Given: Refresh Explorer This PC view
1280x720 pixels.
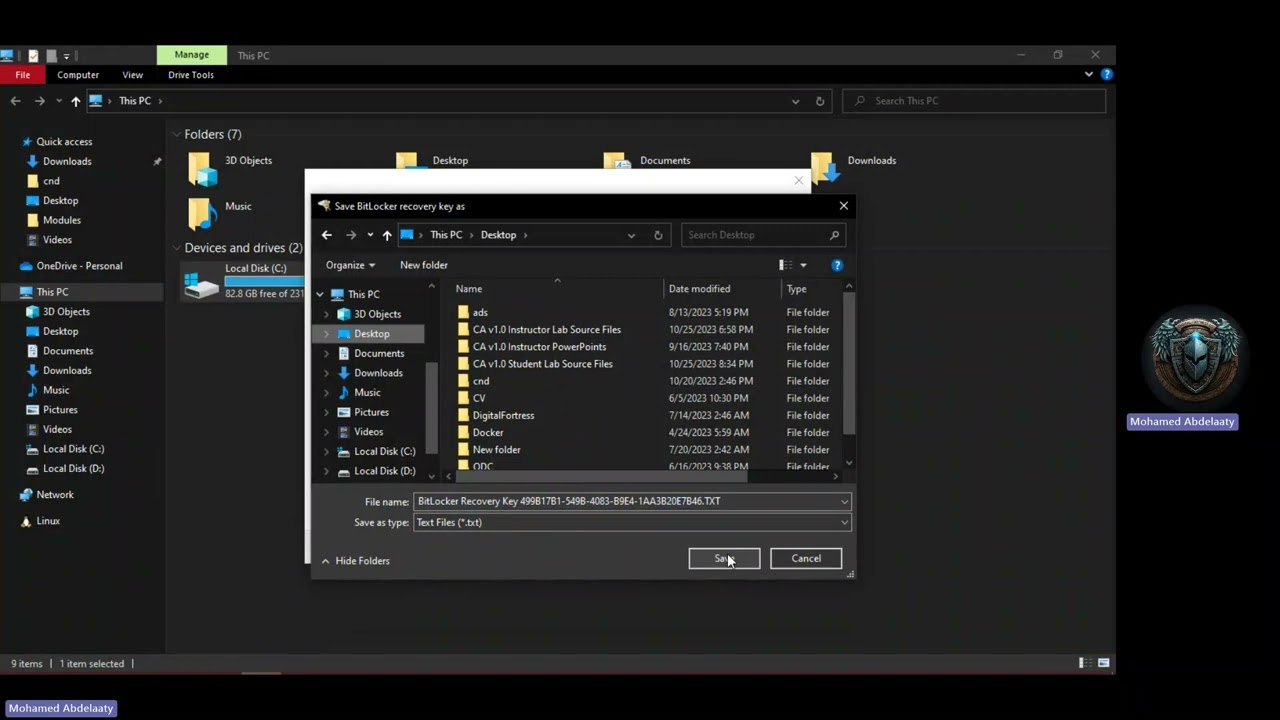Looking at the screenshot, I should tap(820, 101).
